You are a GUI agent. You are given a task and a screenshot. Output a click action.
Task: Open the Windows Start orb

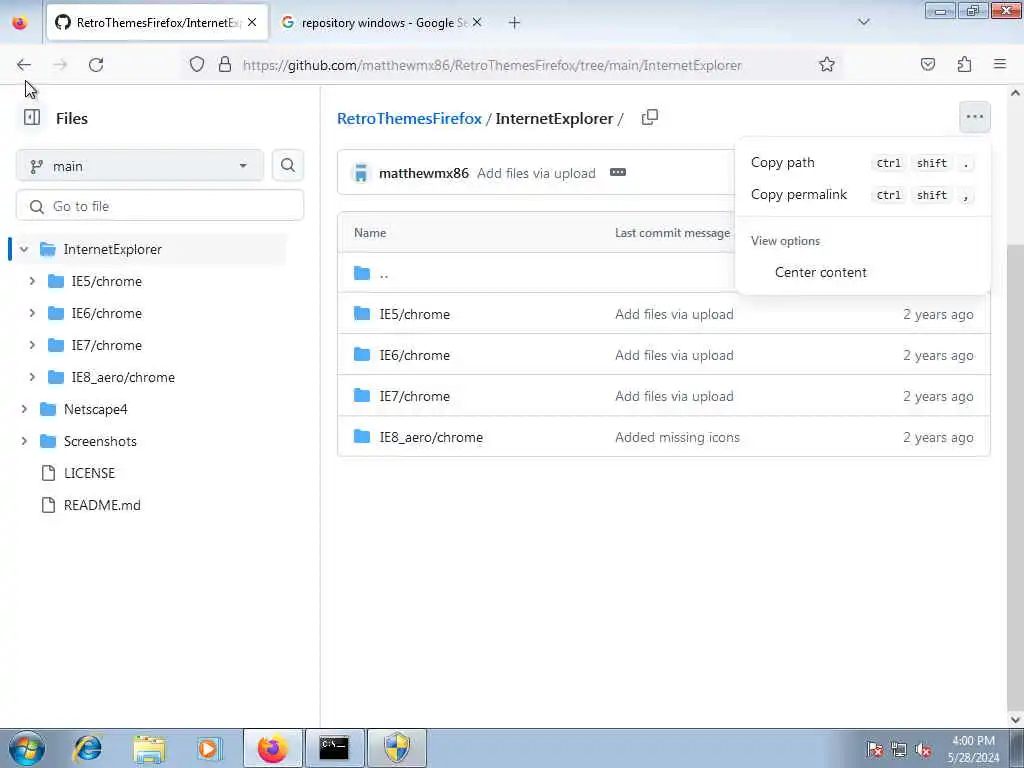[27, 748]
